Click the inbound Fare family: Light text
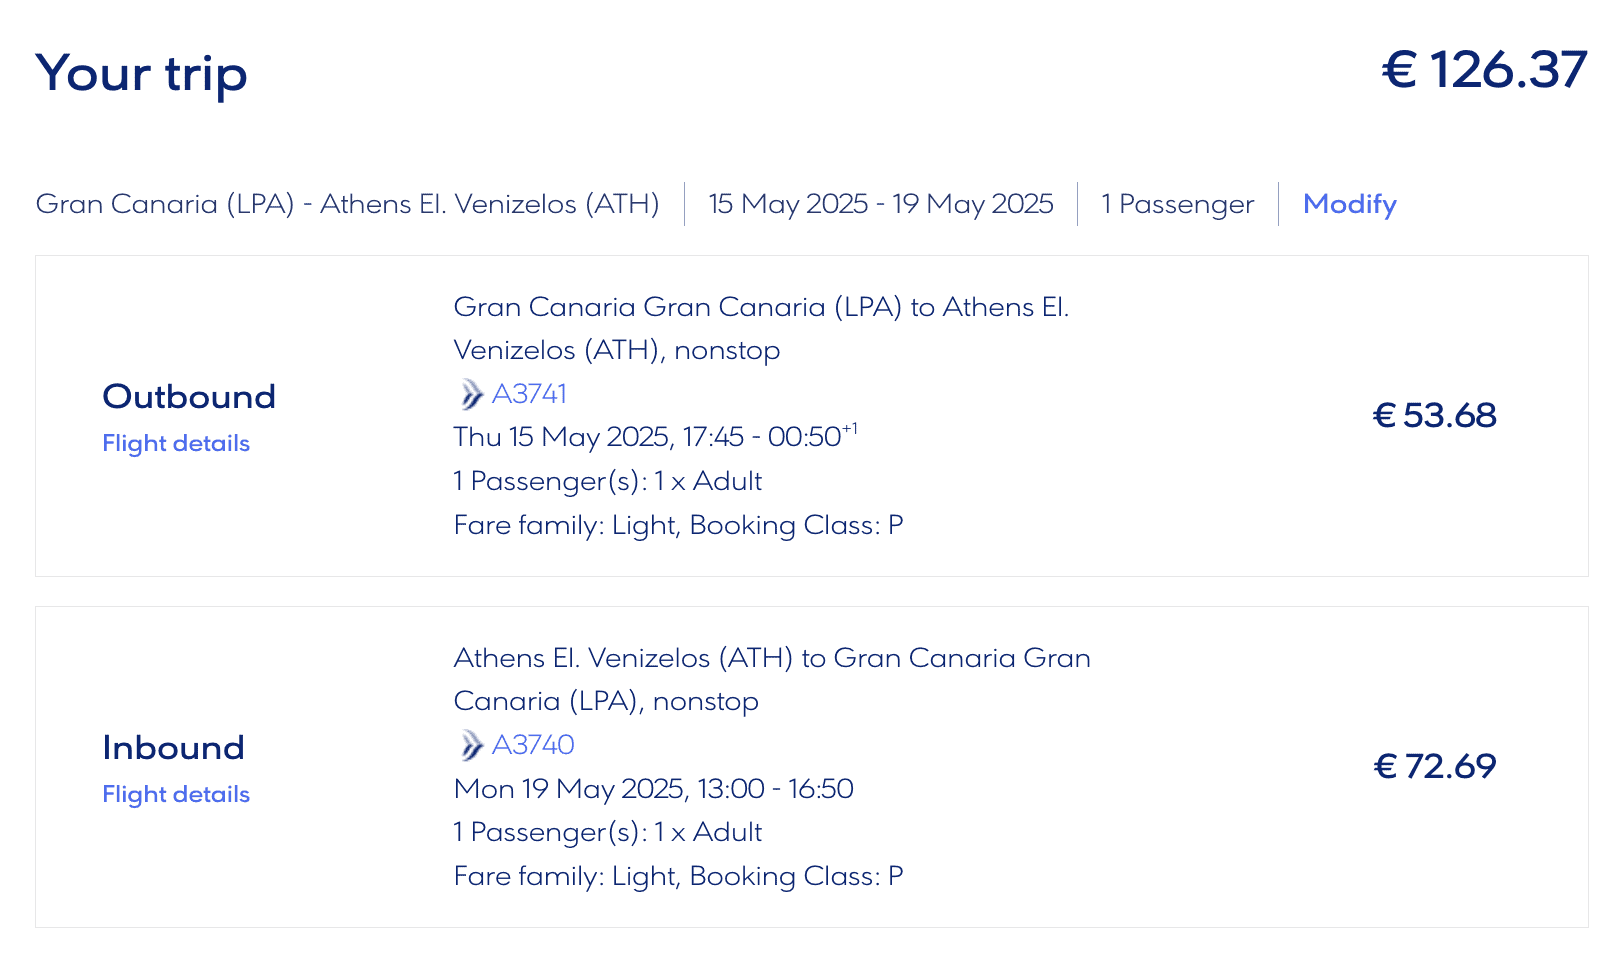Image resolution: width=1600 pixels, height=954 pixels. pos(567,876)
